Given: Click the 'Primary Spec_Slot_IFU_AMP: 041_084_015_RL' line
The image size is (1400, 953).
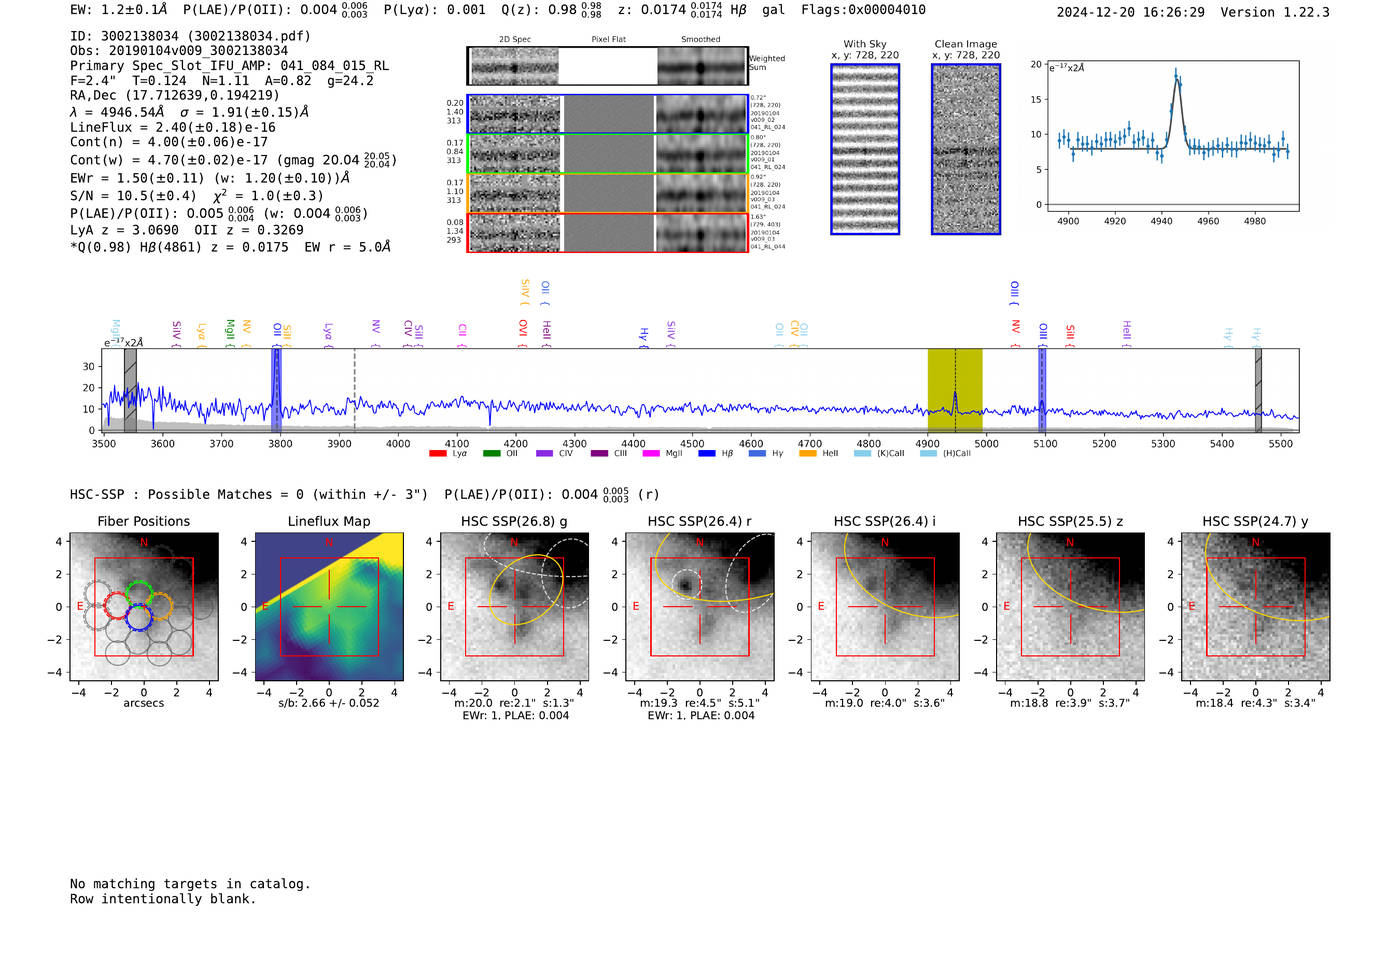Looking at the screenshot, I should click(x=230, y=66).
